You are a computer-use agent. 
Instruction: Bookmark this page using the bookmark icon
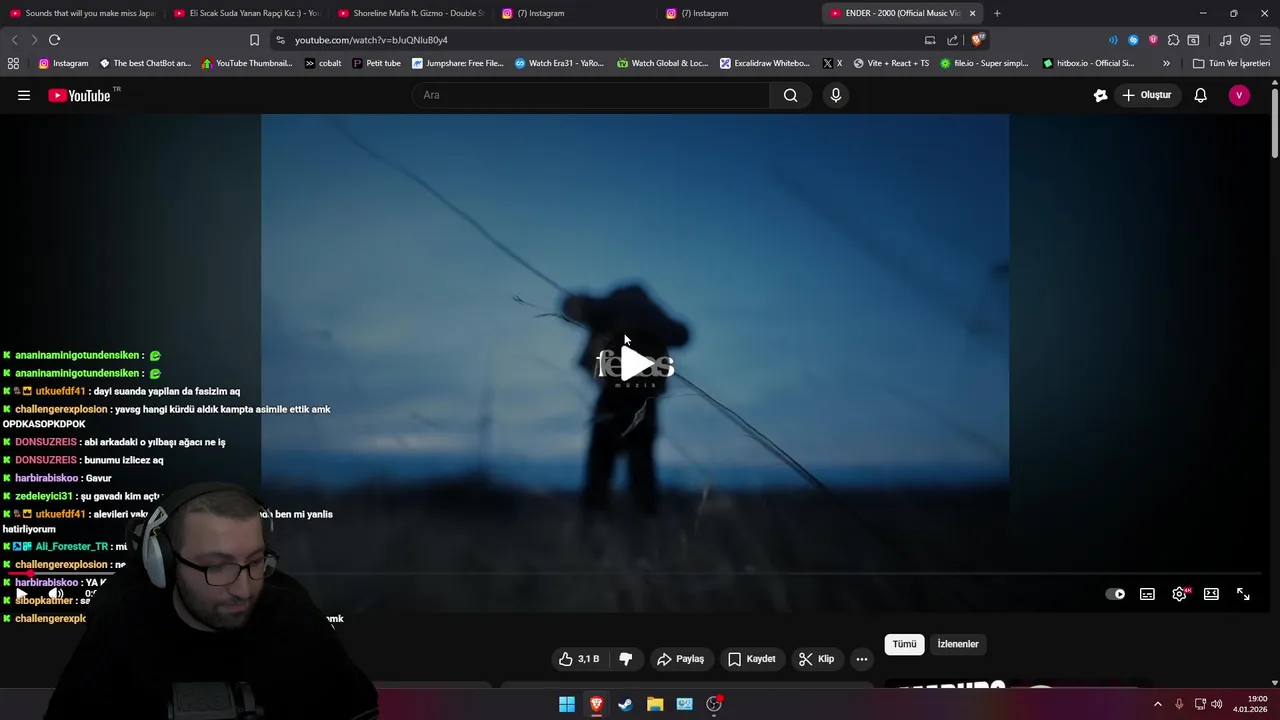[x=254, y=40]
